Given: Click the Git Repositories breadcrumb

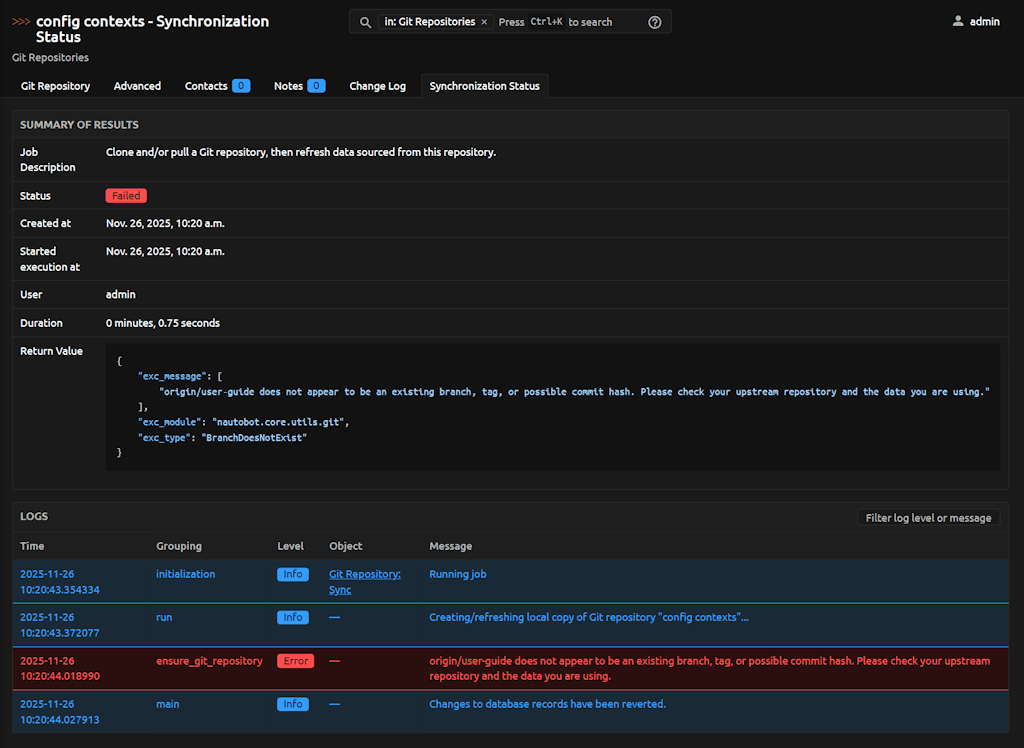Looking at the screenshot, I should click(x=50, y=58).
